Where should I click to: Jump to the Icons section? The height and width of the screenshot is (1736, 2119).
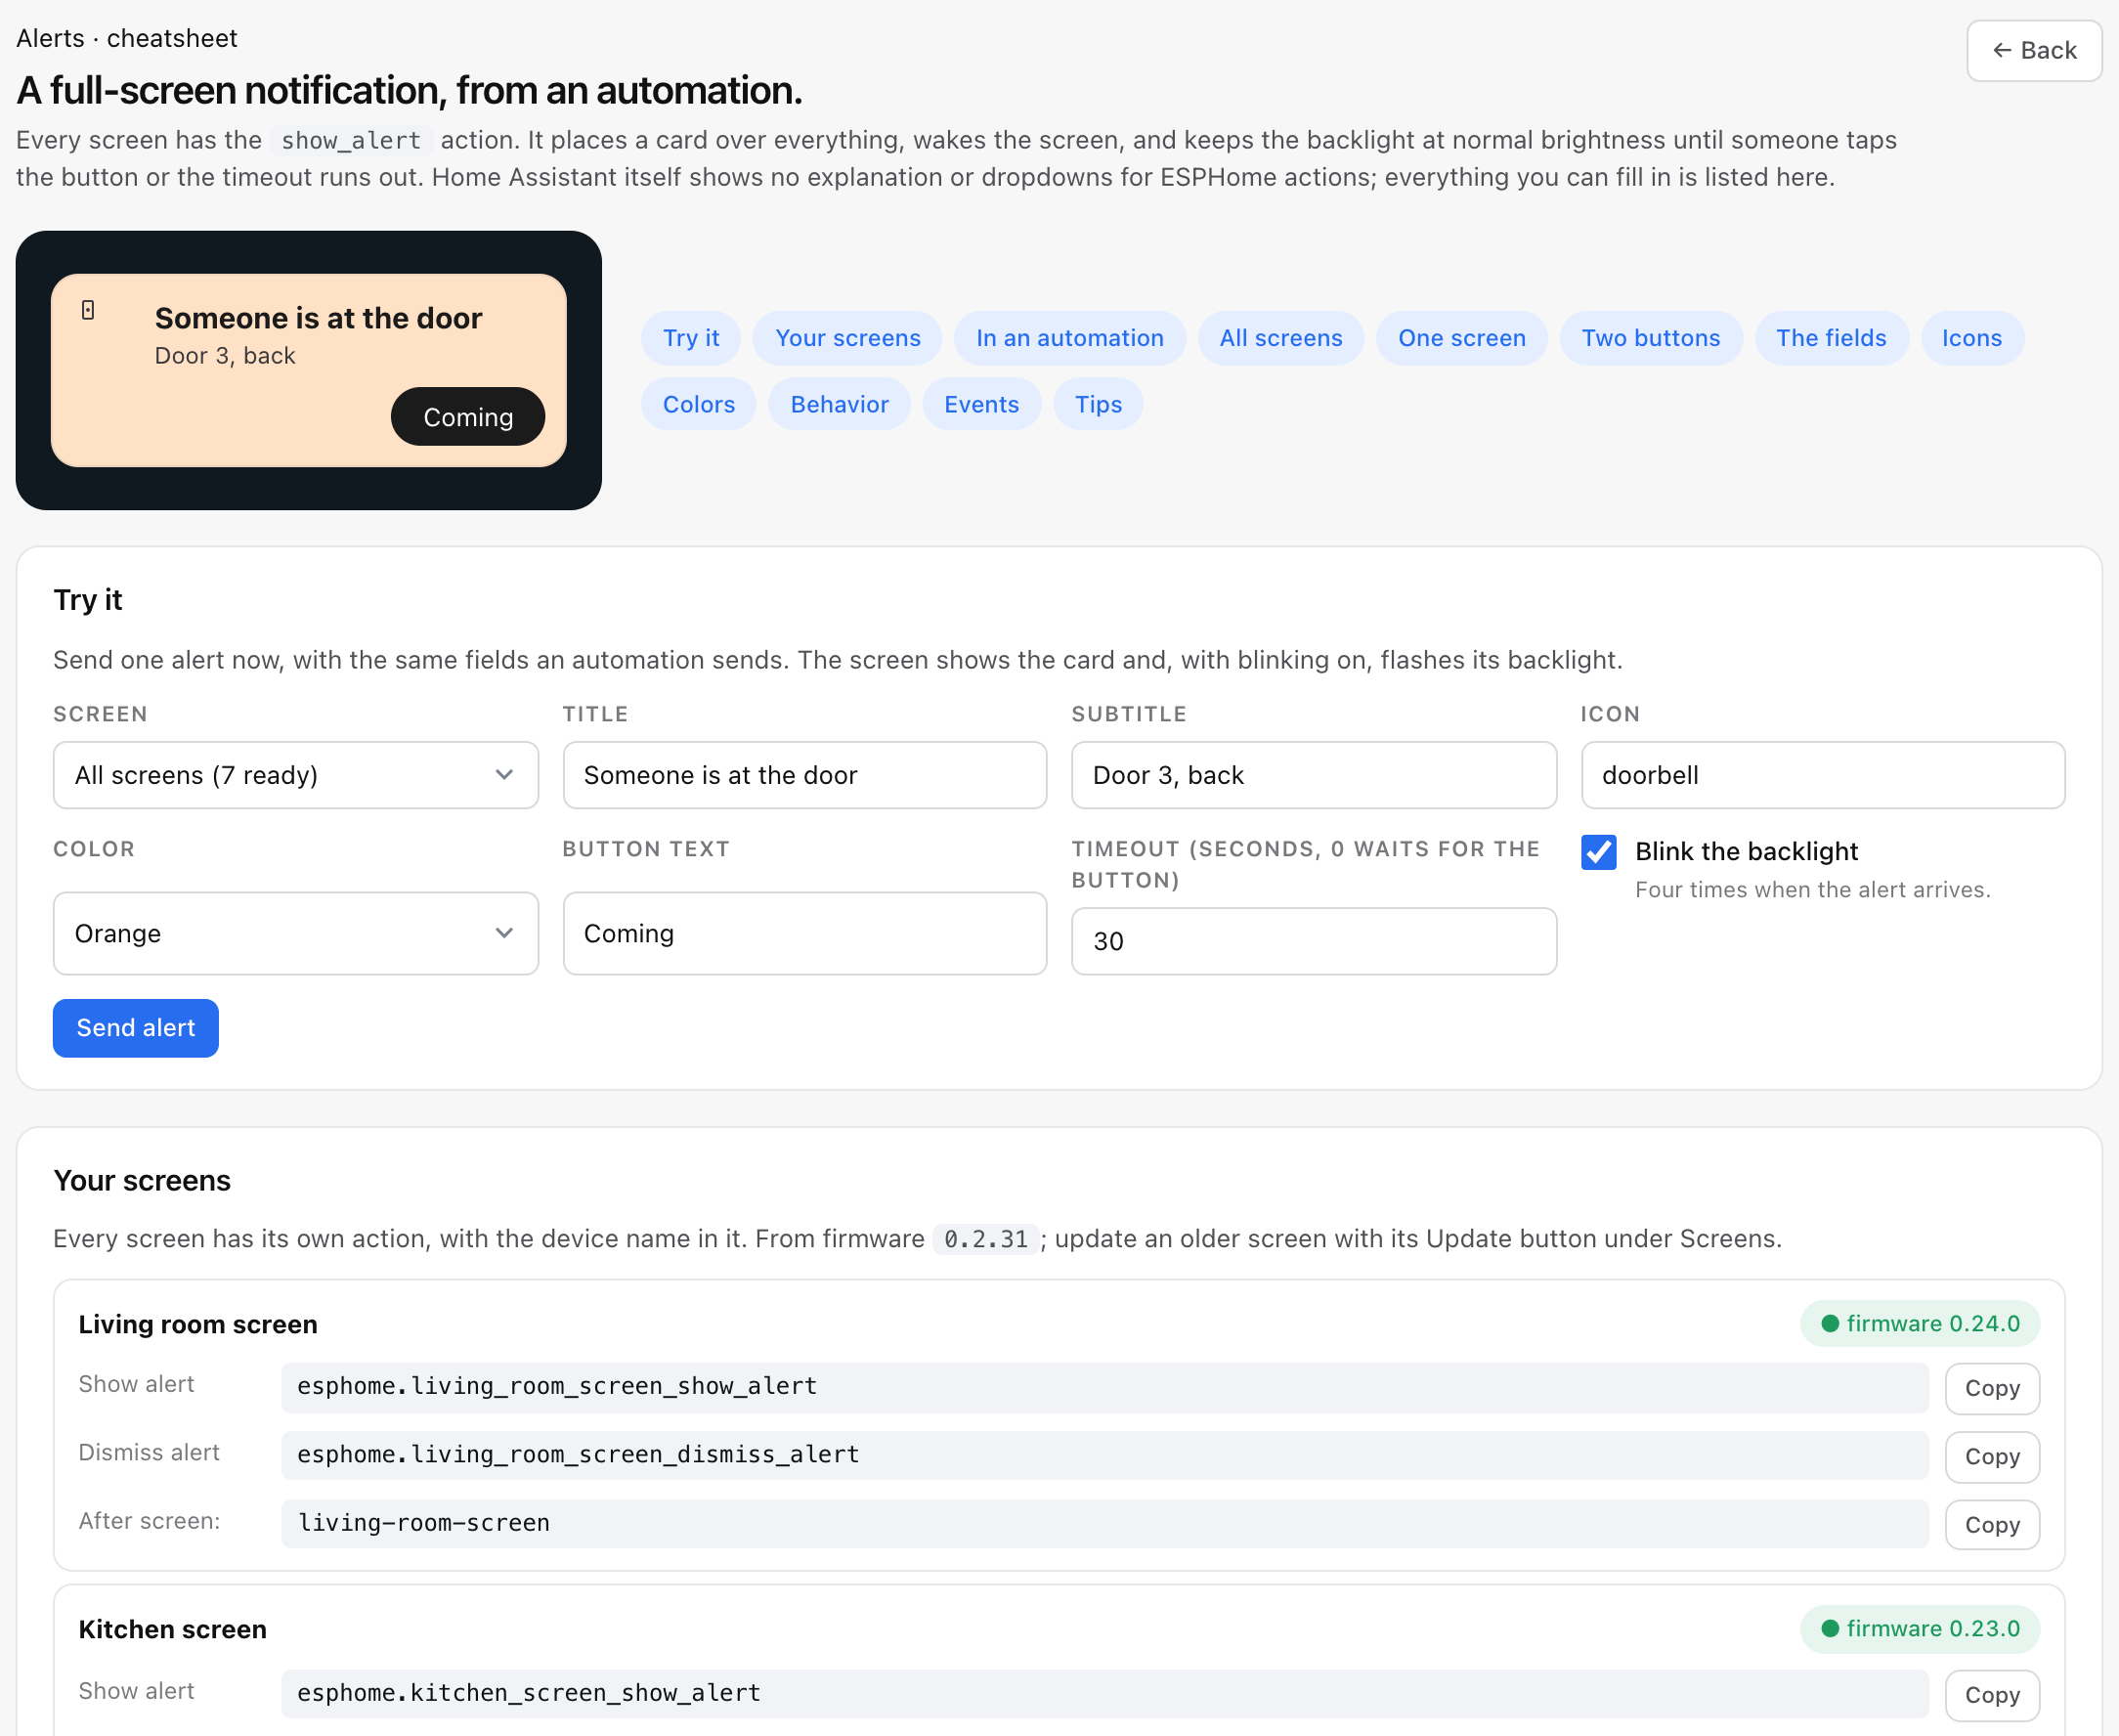click(1971, 338)
